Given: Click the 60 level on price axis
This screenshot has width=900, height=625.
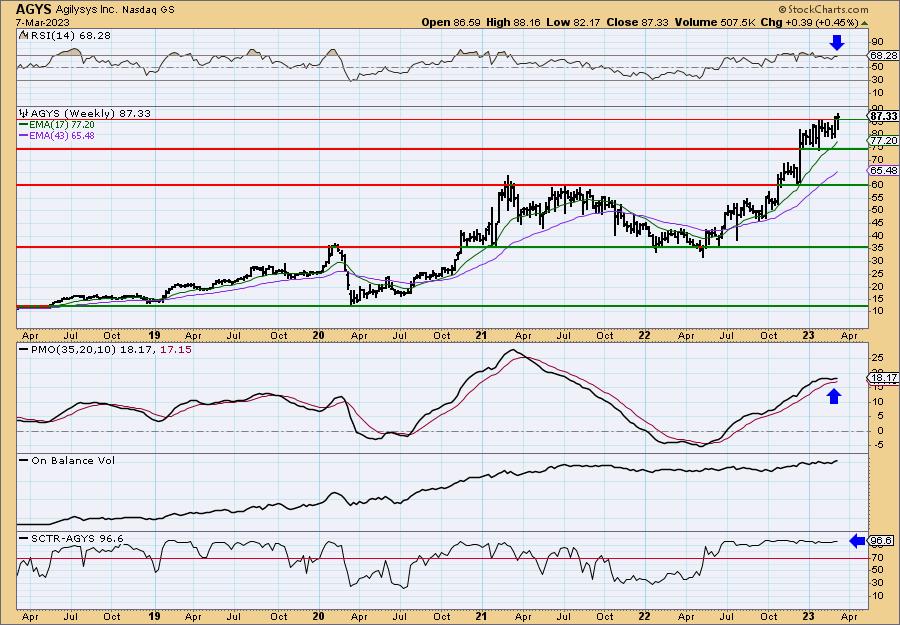Looking at the screenshot, I should tap(876, 185).
